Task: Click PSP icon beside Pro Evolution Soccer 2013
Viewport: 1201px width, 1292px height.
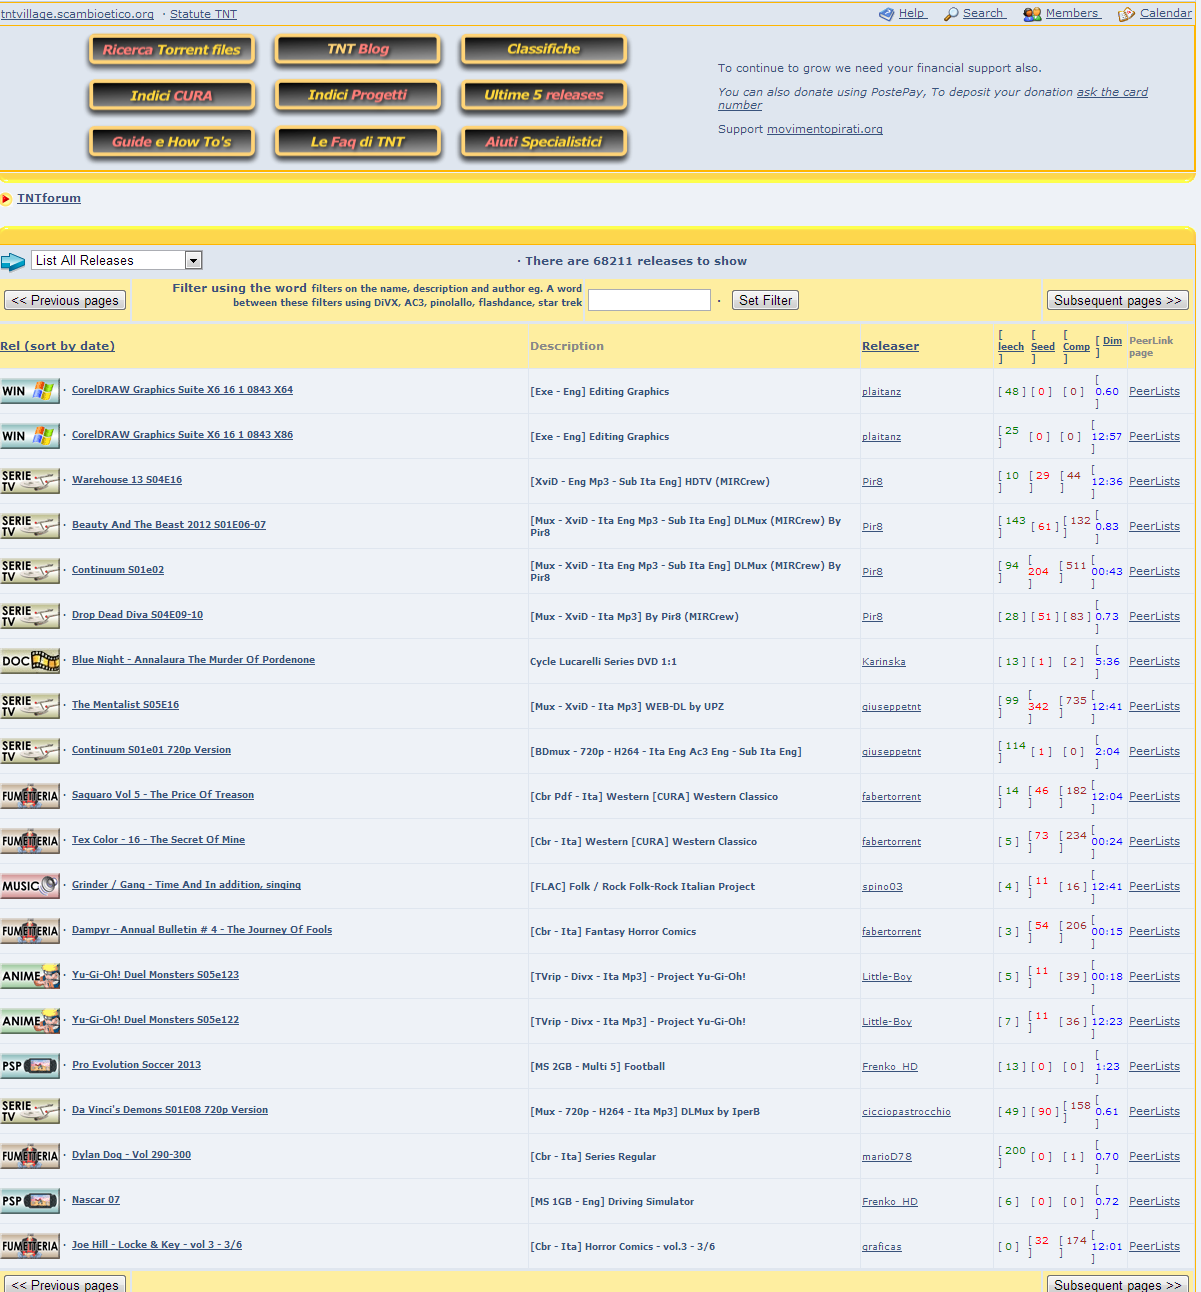Action: coord(30,1066)
